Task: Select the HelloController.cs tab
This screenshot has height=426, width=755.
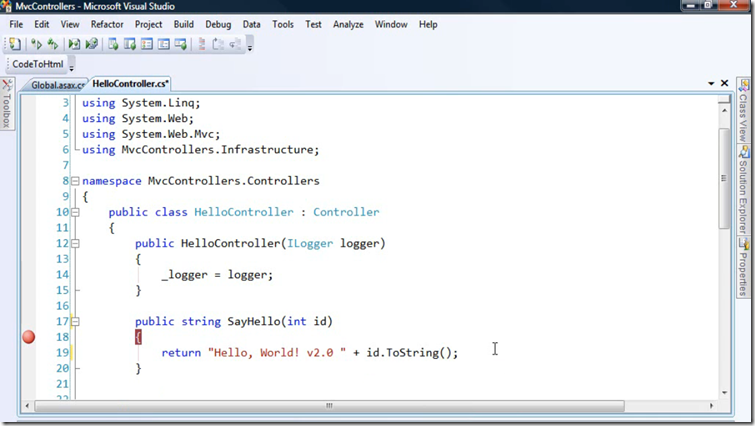Action: click(130, 84)
